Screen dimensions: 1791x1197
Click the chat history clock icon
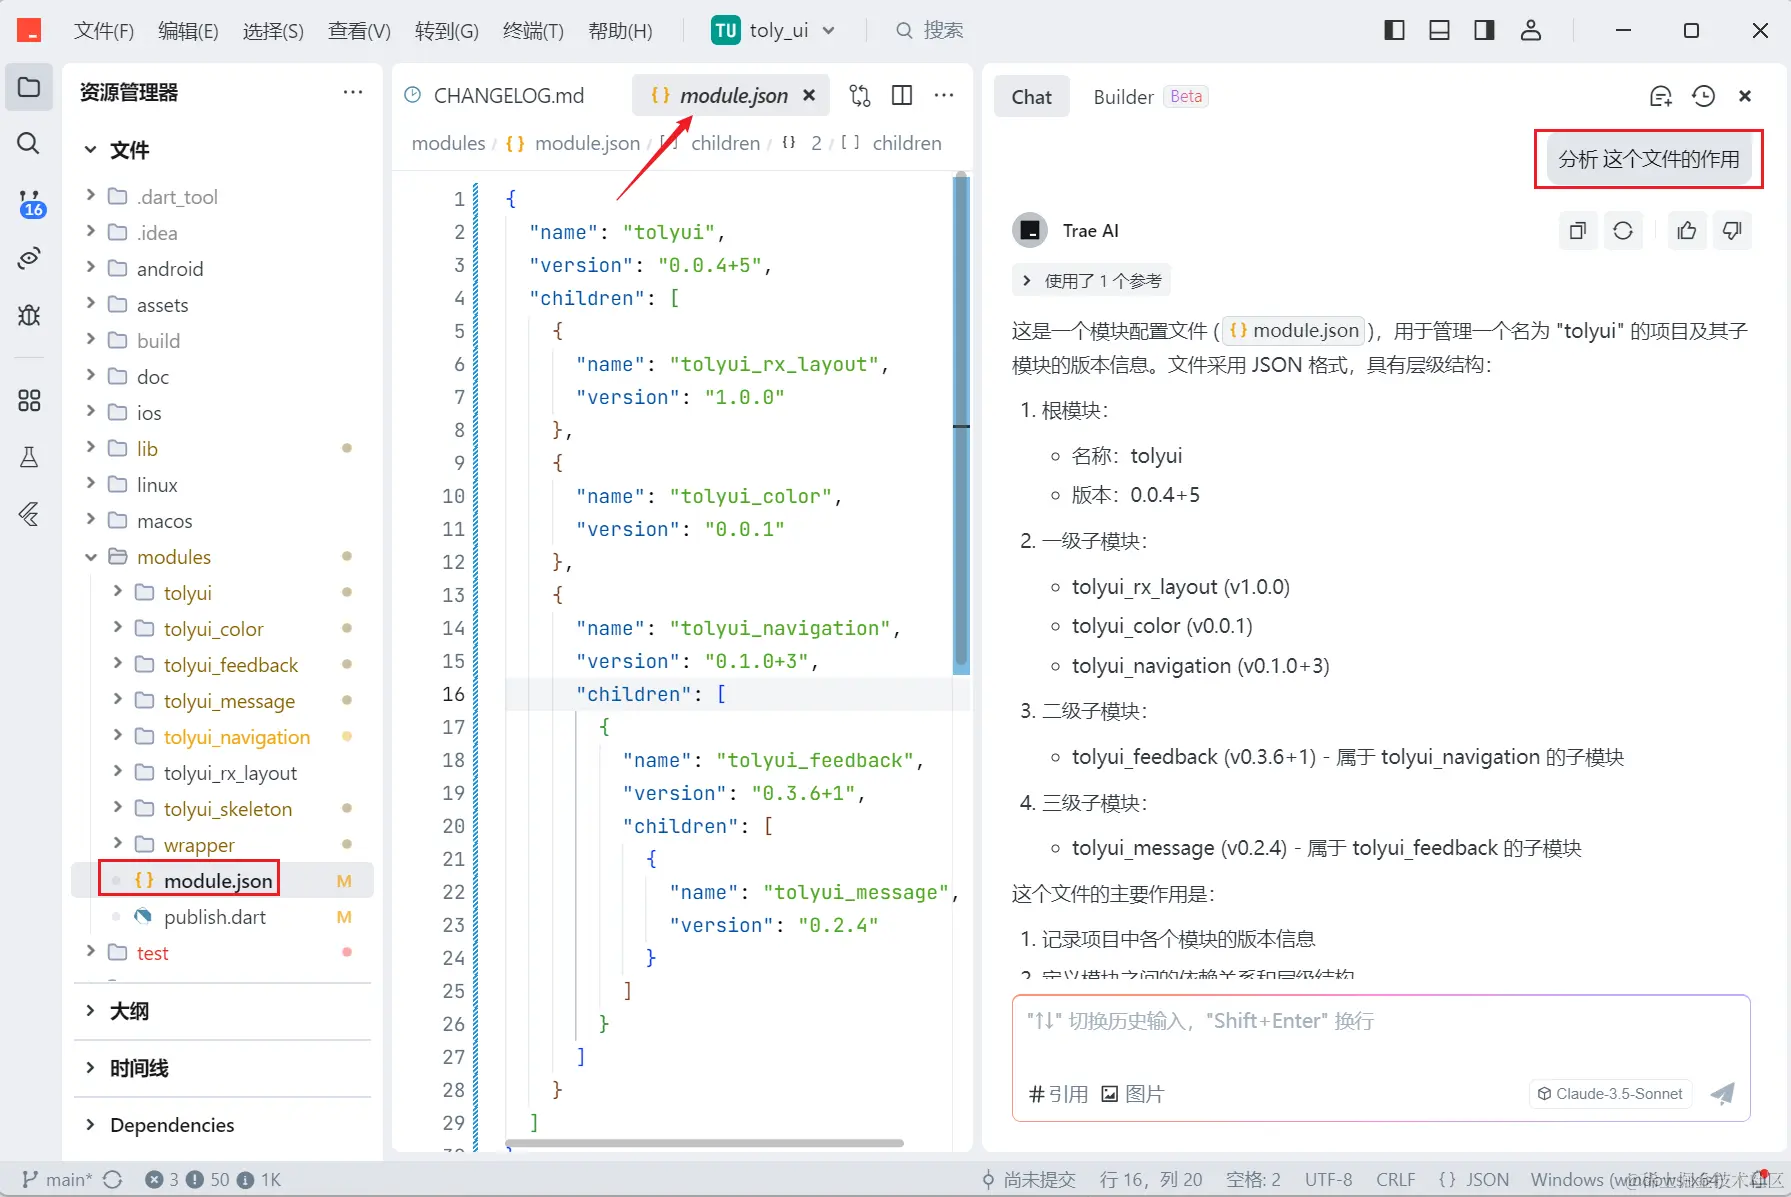coord(1703,96)
